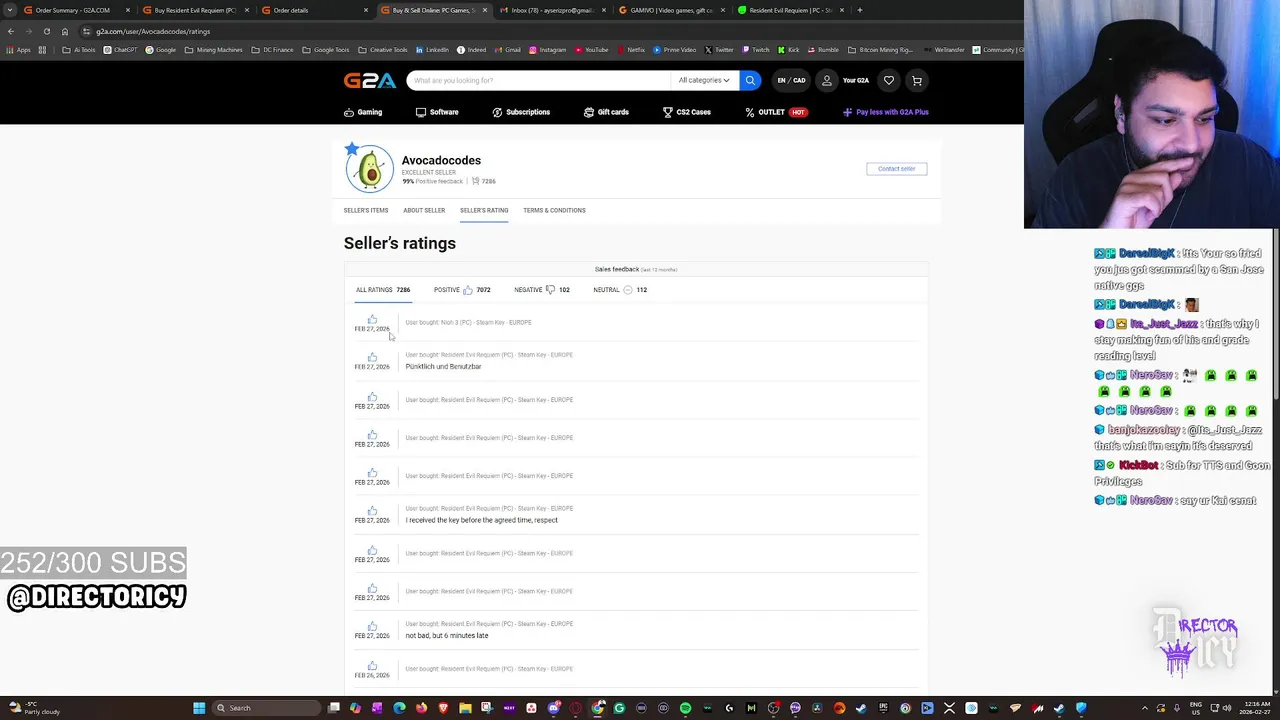The image size is (1280, 720).
Task: Click the browser reload button
Action: [x=46, y=31]
